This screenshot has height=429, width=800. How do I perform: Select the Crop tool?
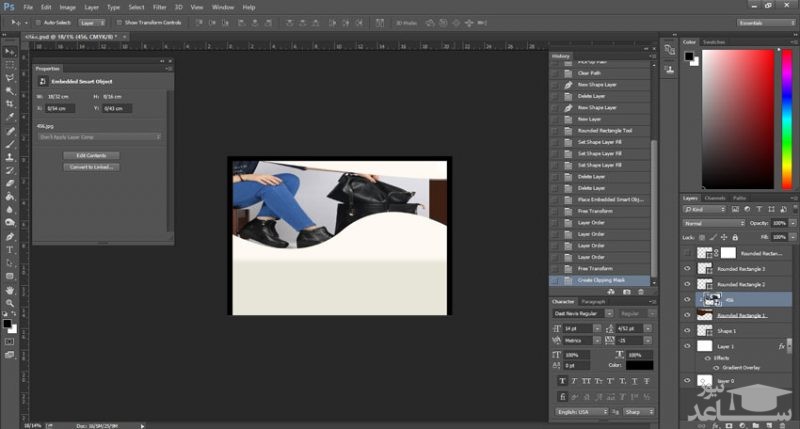coord(10,103)
